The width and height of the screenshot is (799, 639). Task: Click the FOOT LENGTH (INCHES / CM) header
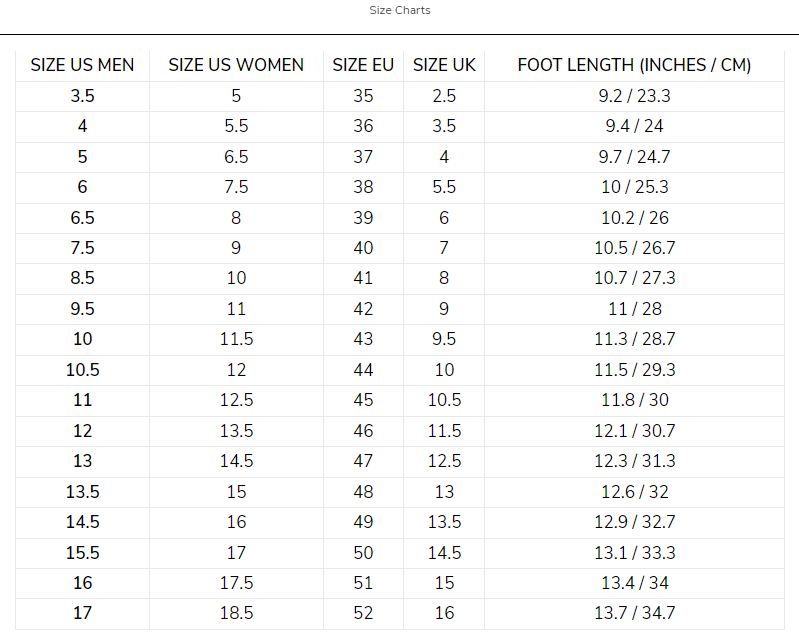tap(634, 65)
